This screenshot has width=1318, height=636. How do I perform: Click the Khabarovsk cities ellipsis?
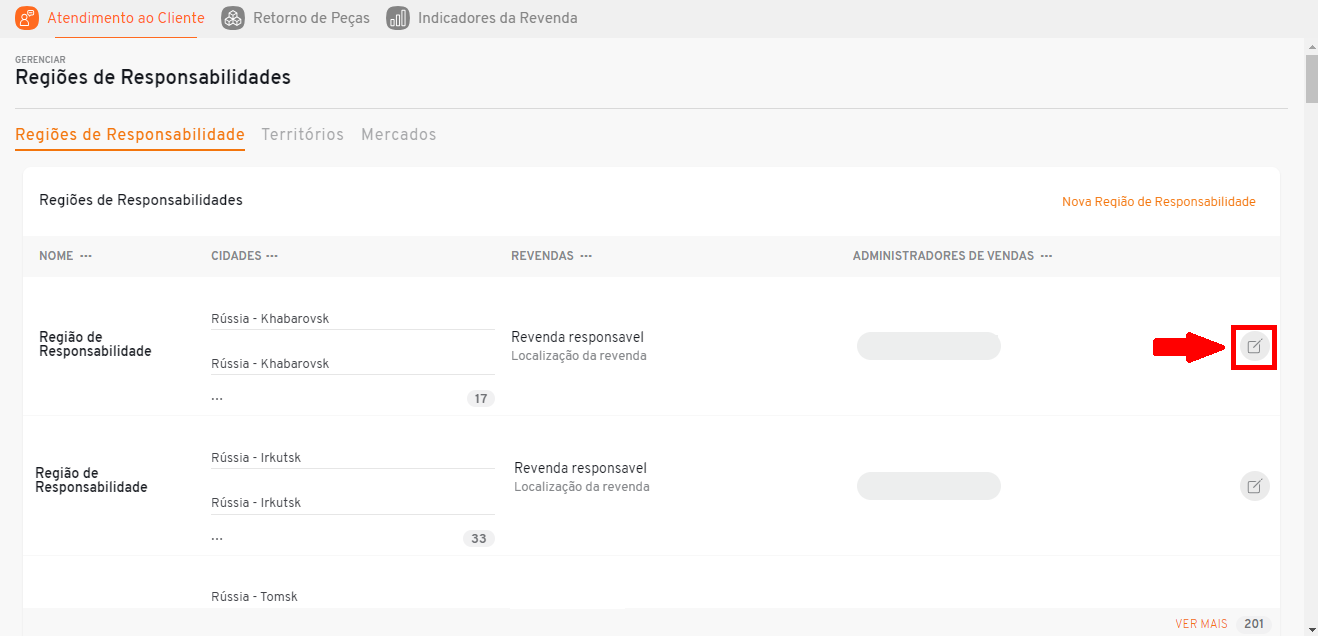(217, 398)
